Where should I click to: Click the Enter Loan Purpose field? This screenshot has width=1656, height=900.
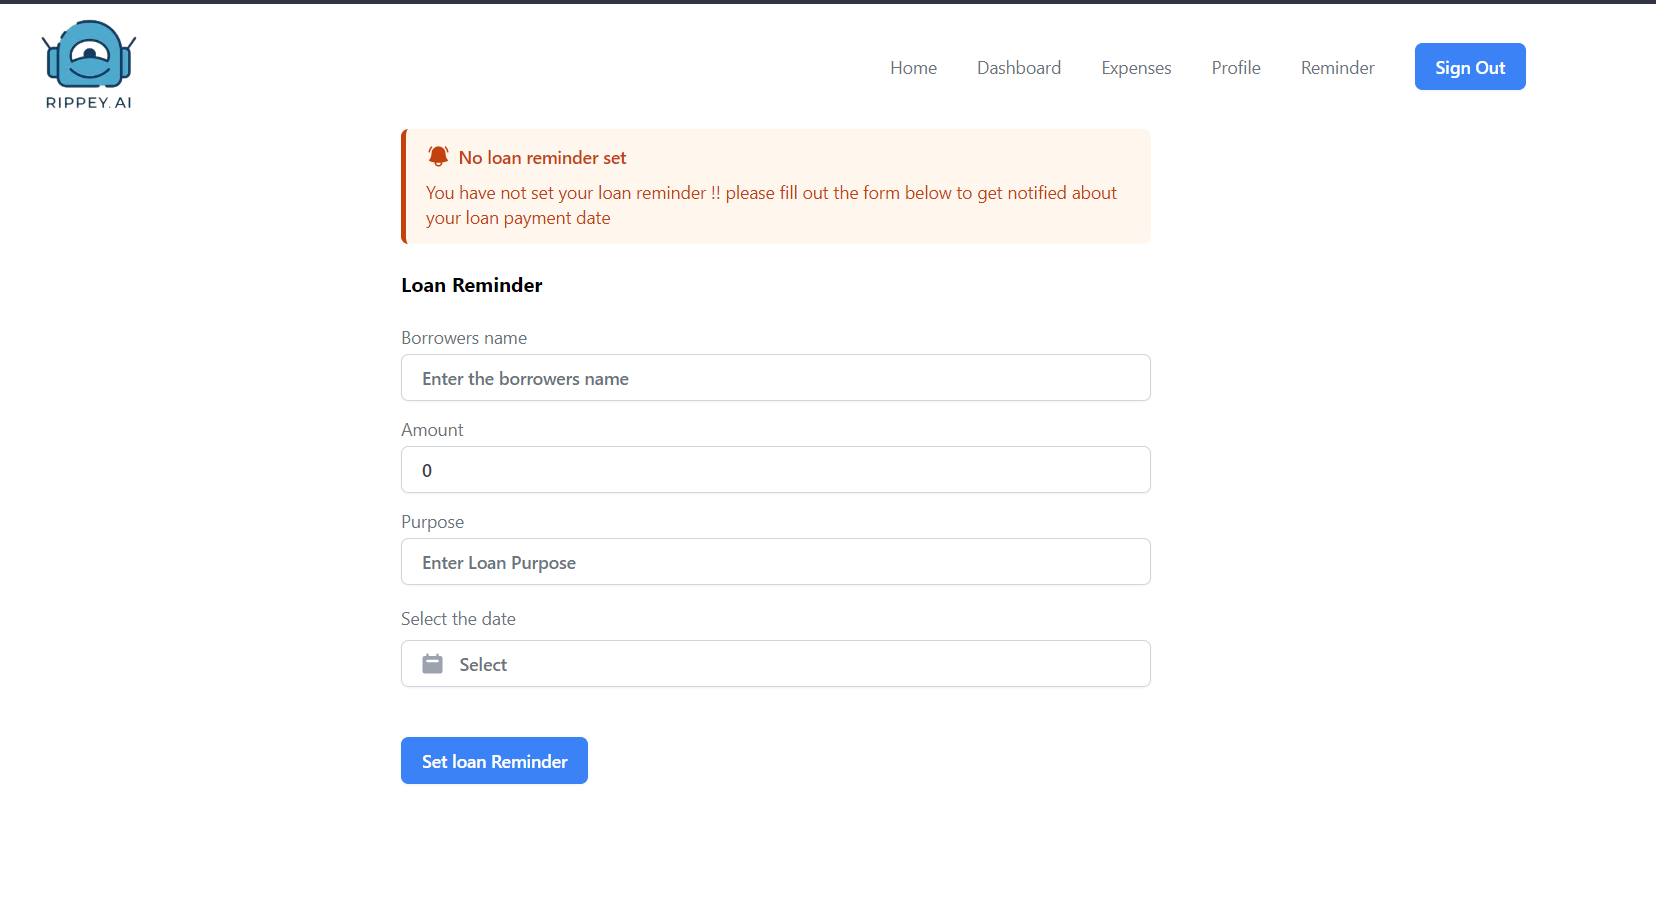tap(775, 561)
